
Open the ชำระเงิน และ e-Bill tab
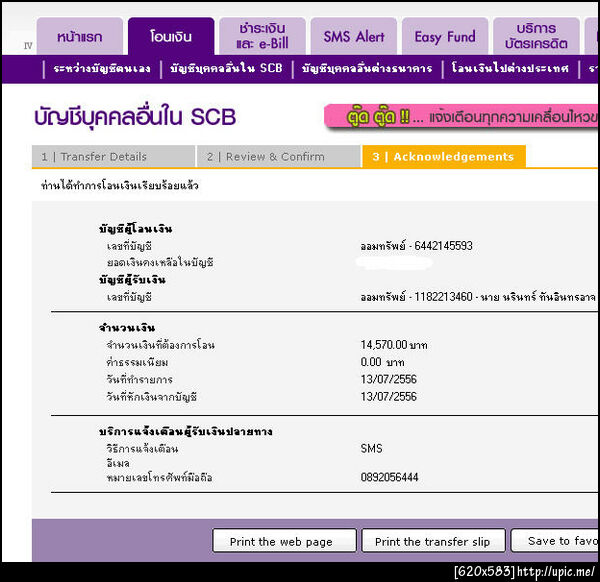(262, 36)
